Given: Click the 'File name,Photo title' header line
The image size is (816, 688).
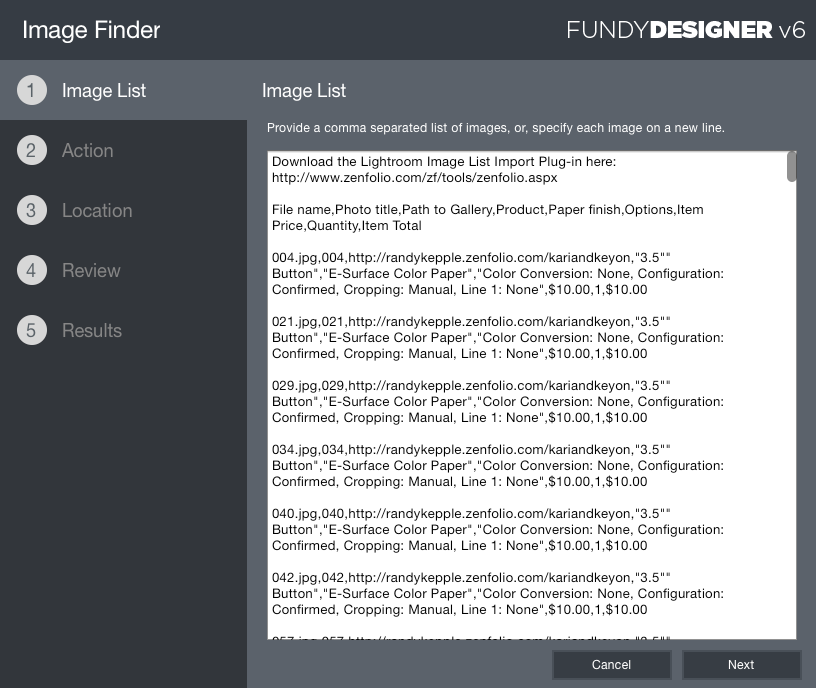Looking at the screenshot, I should [x=488, y=210].
